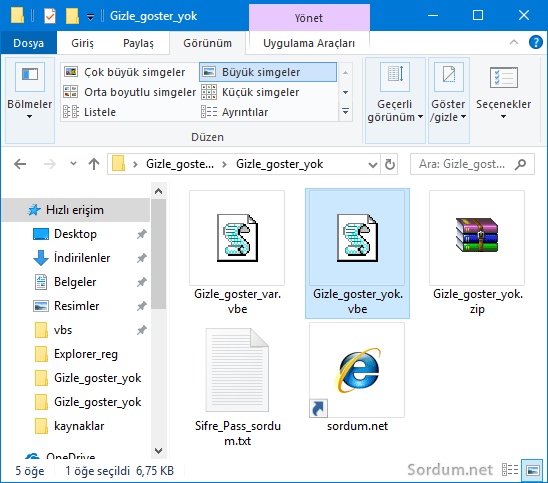Open the Uygulama Araçları tab
548x483 pixels.
click(x=309, y=43)
